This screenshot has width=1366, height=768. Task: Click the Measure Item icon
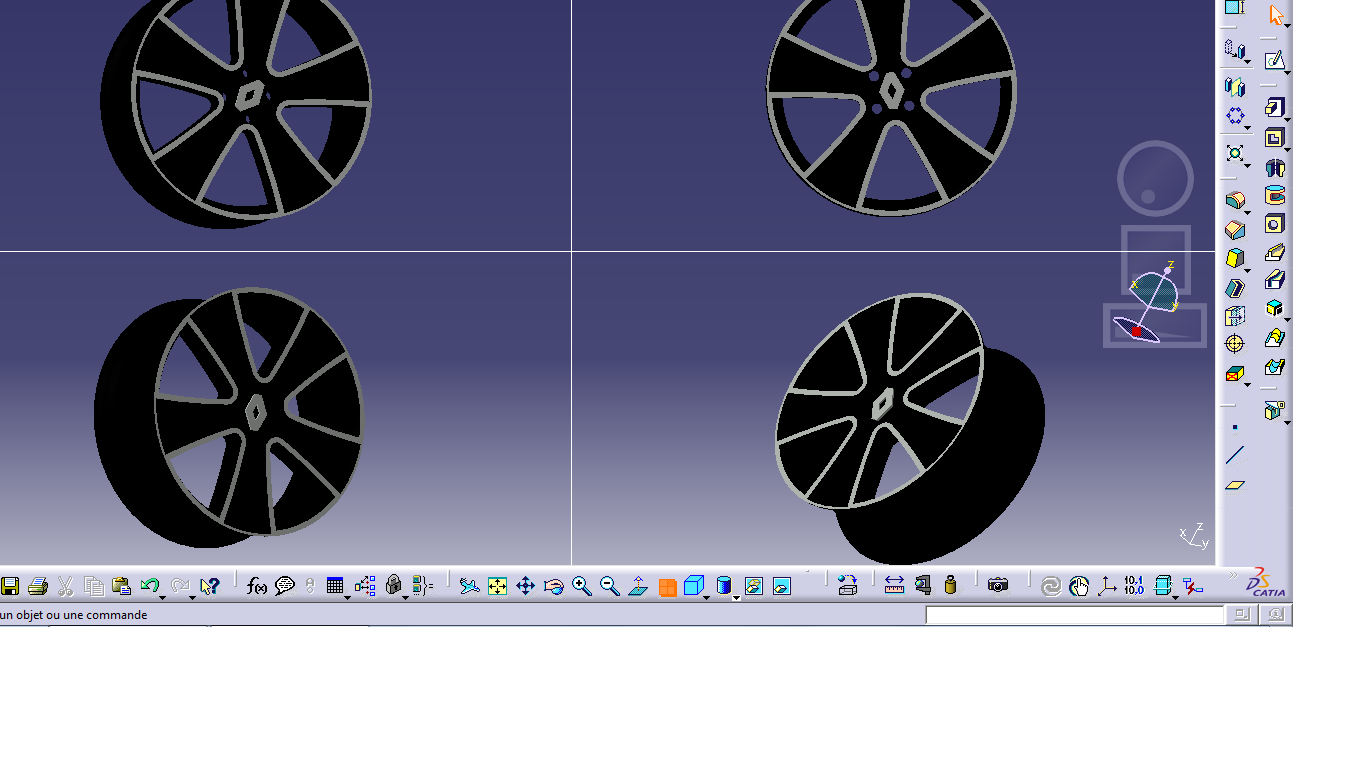[x=923, y=586]
